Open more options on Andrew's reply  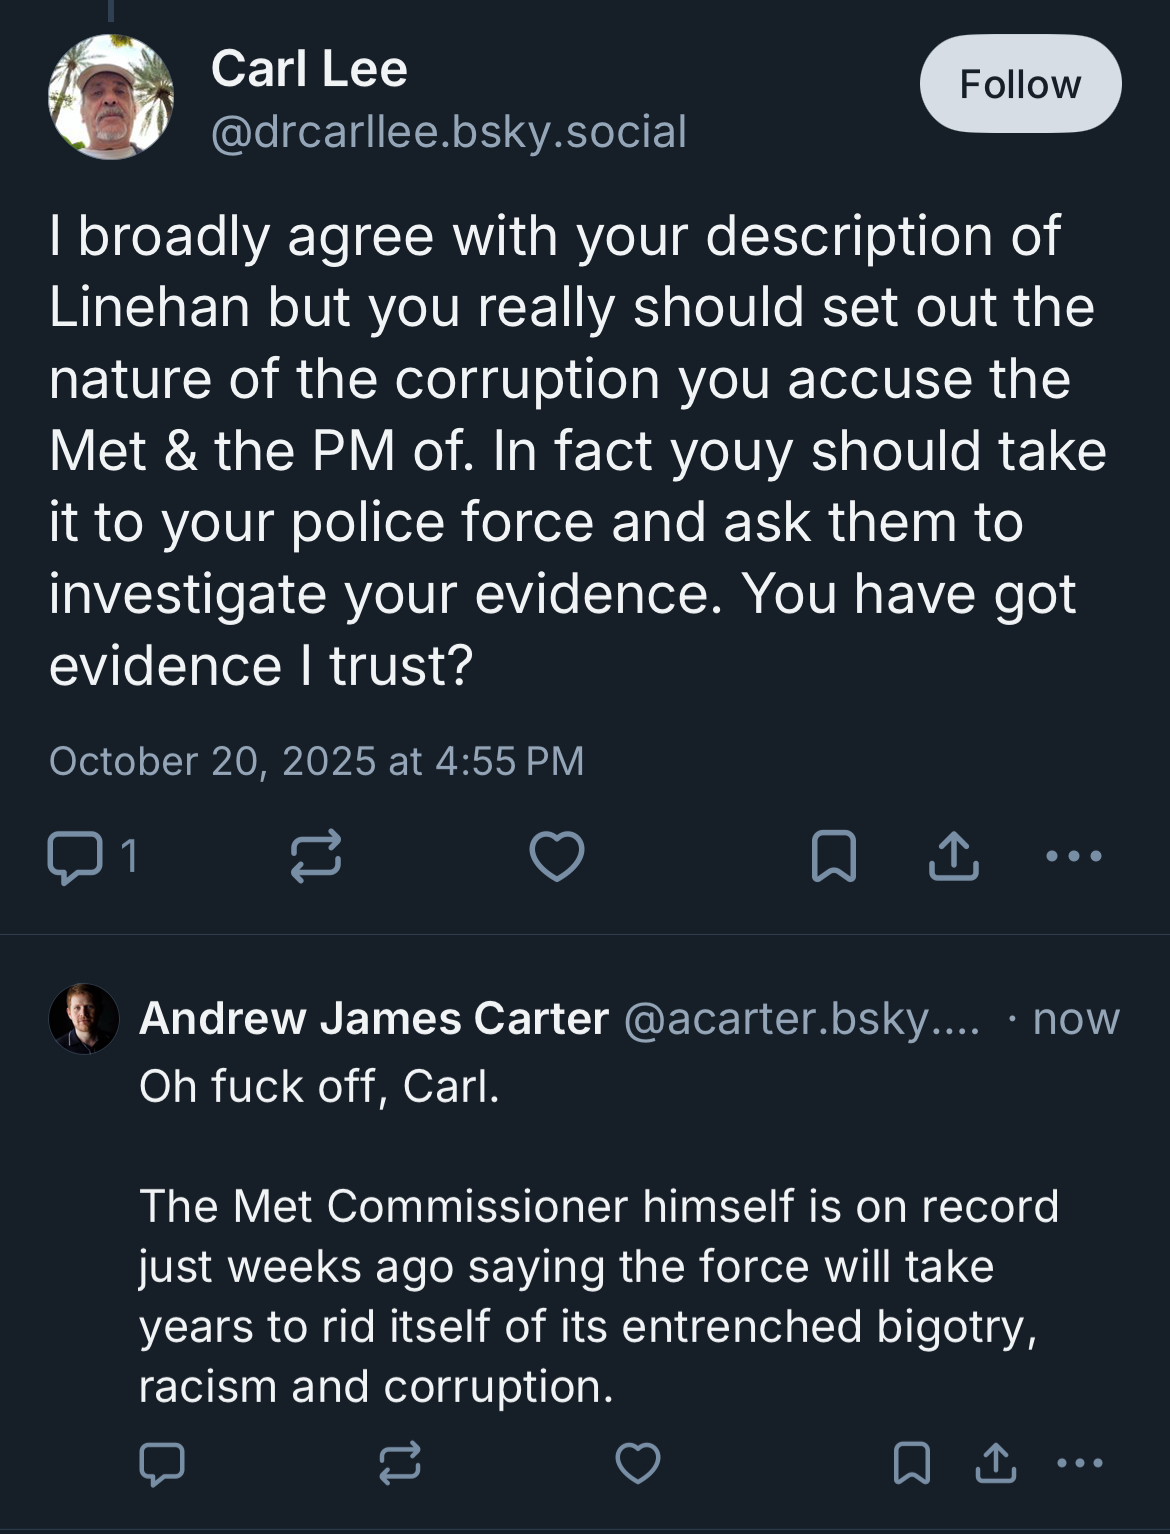[1080, 1464]
